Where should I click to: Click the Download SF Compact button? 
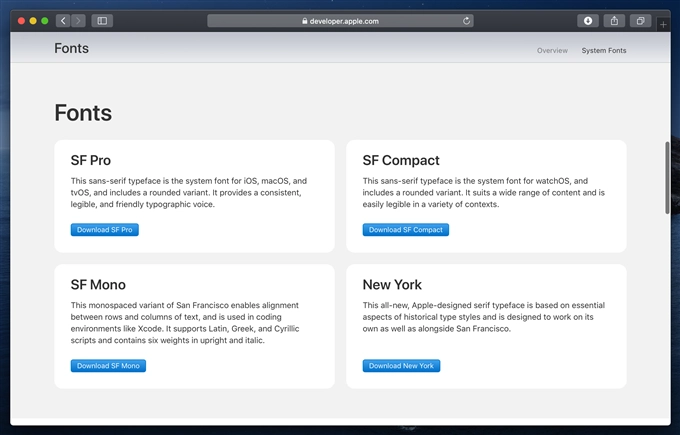pyautogui.click(x=405, y=229)
